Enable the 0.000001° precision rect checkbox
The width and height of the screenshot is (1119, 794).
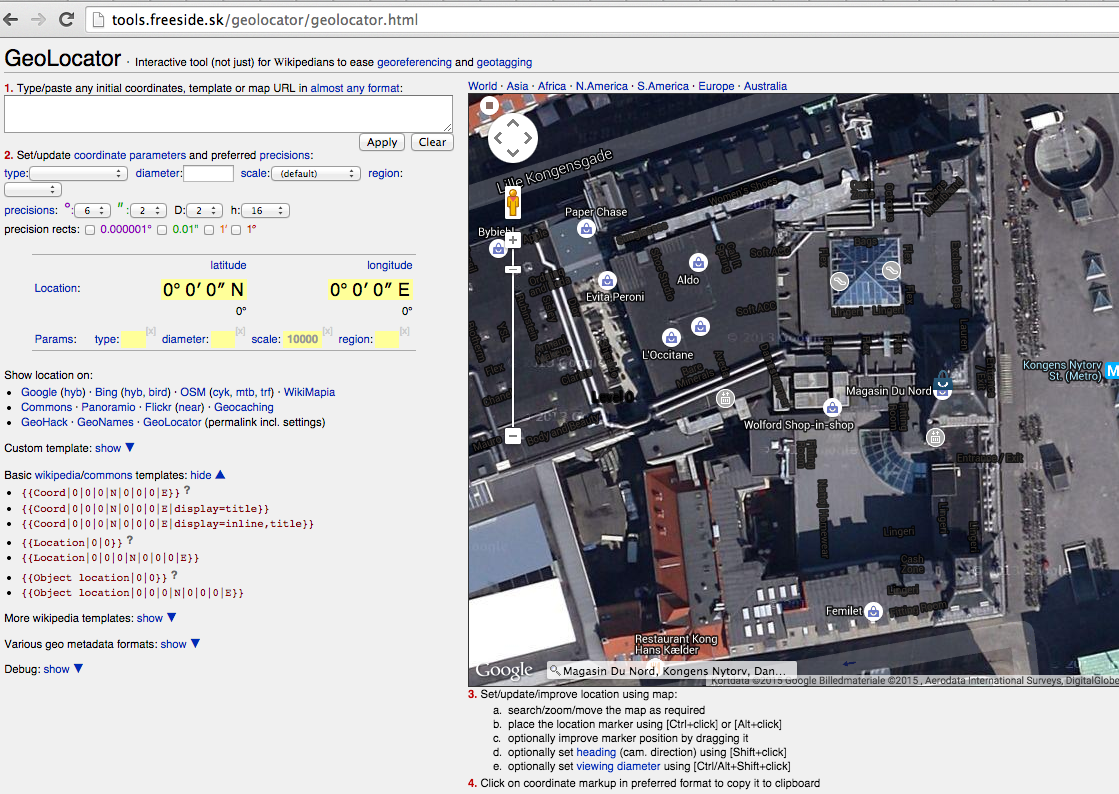tap(90, 230)
